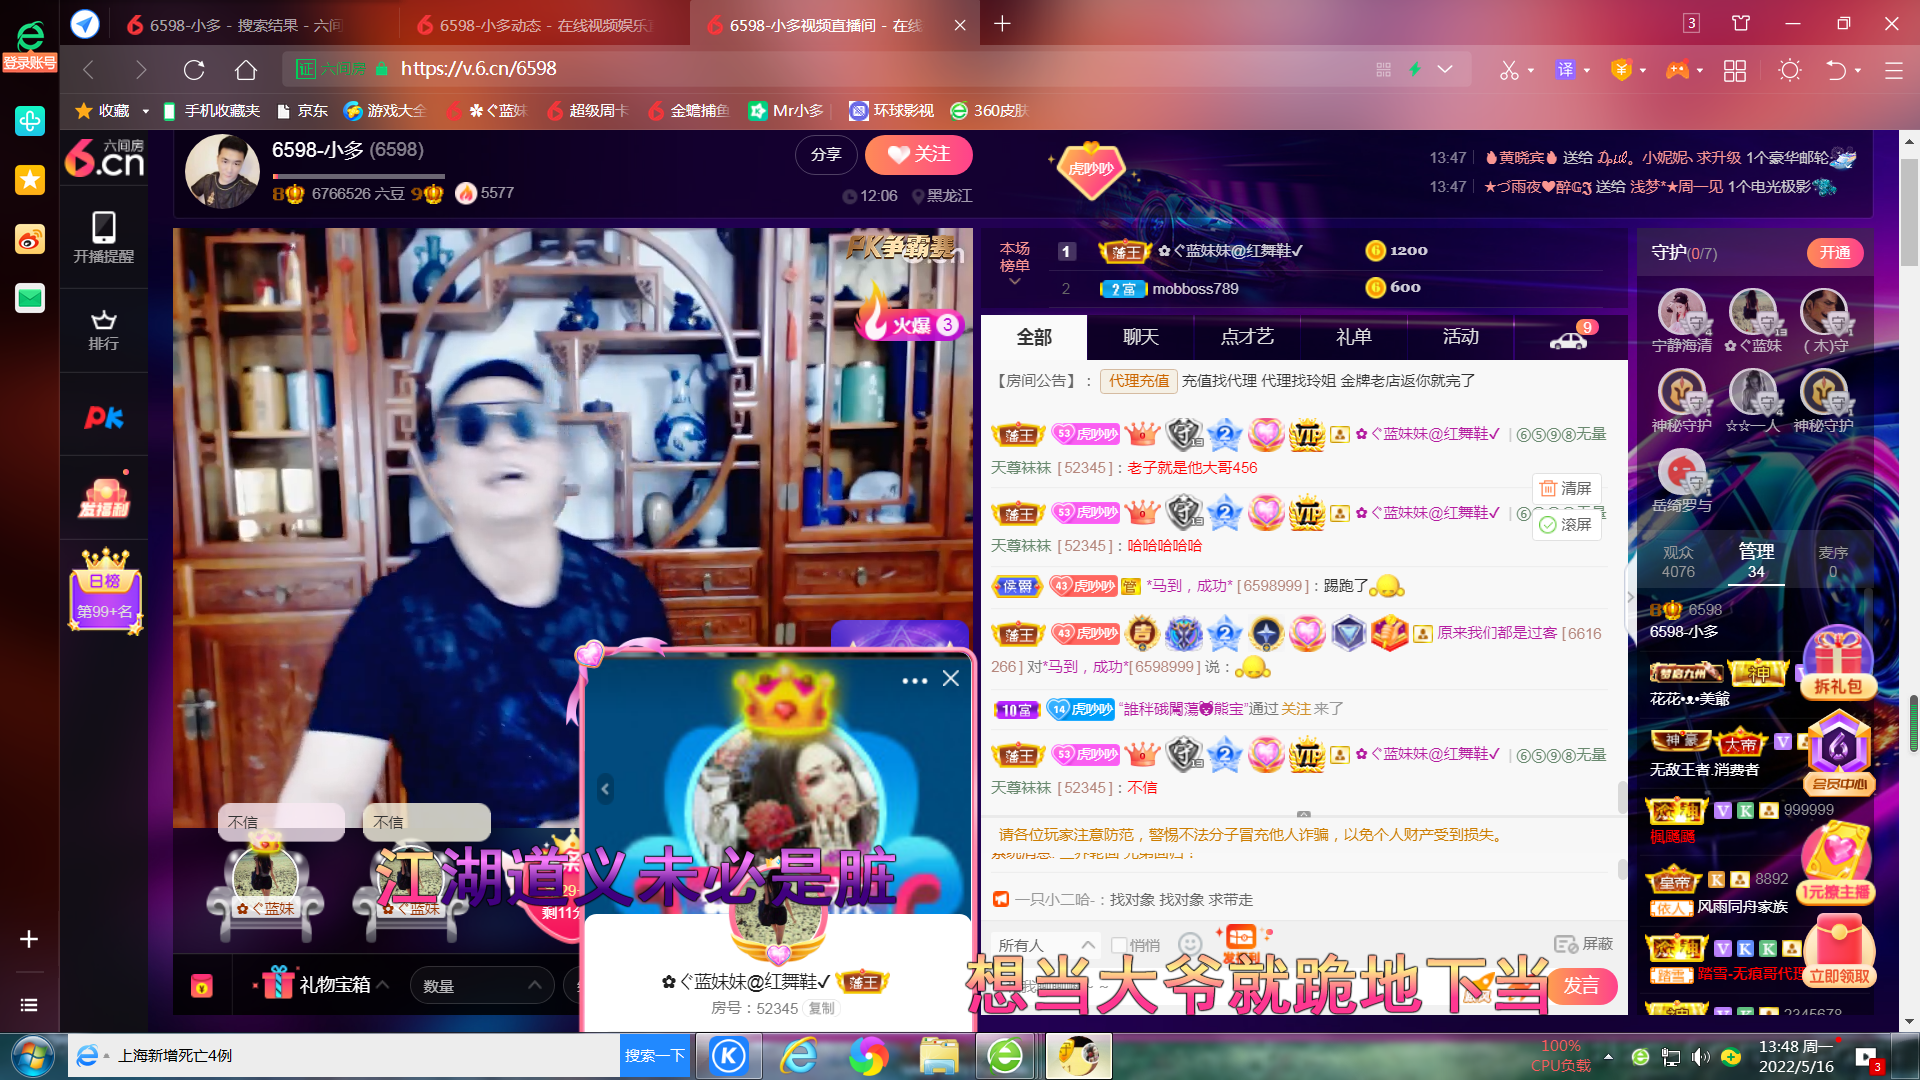
Task: Open the 日榜 daily rank badge
Action: click(105, 591)
